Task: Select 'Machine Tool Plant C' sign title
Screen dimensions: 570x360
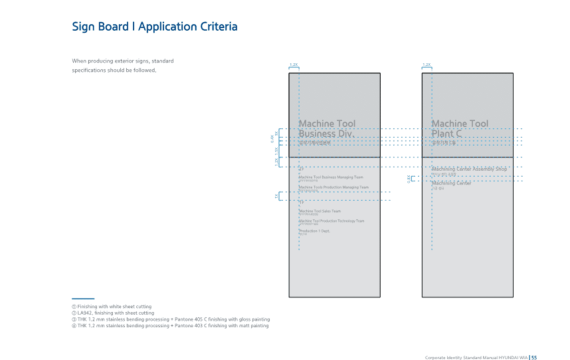Action: tap(459, 129)
